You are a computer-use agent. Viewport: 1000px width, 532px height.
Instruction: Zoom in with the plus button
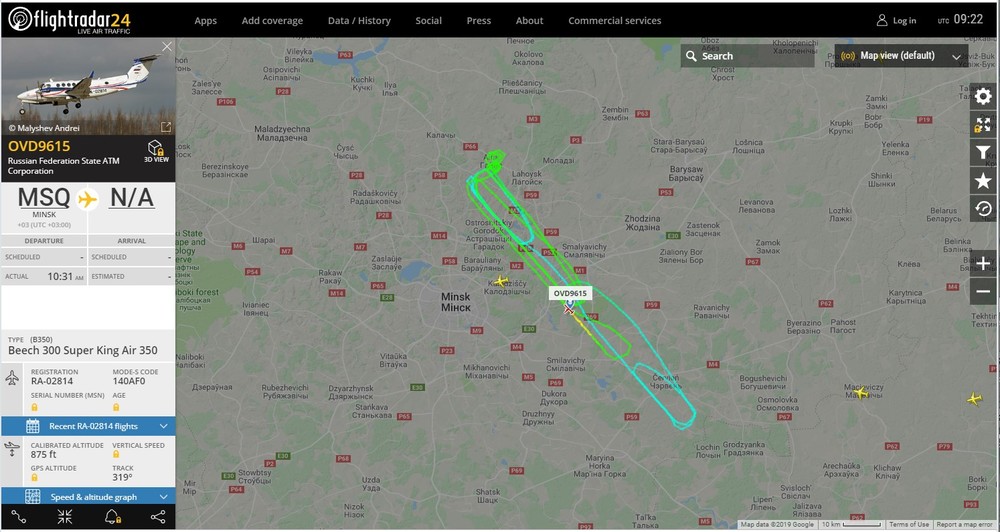click(983, 263)
